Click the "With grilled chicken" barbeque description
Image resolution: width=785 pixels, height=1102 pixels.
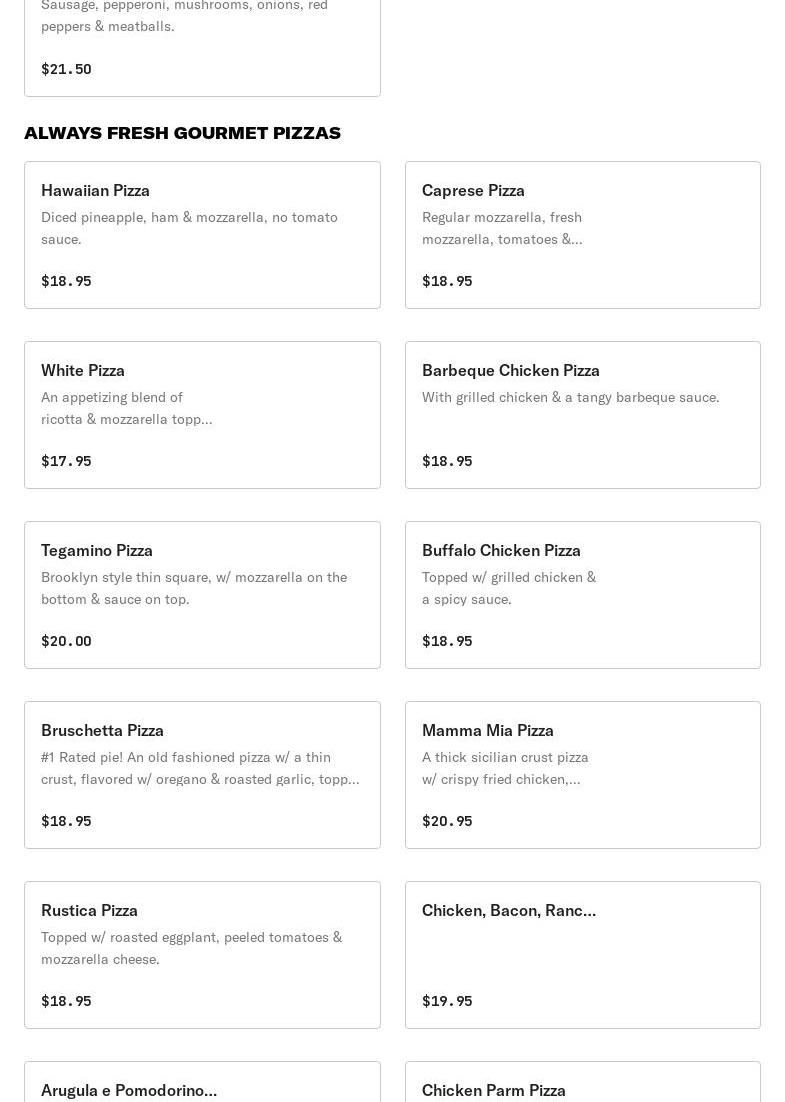point(570,397)
